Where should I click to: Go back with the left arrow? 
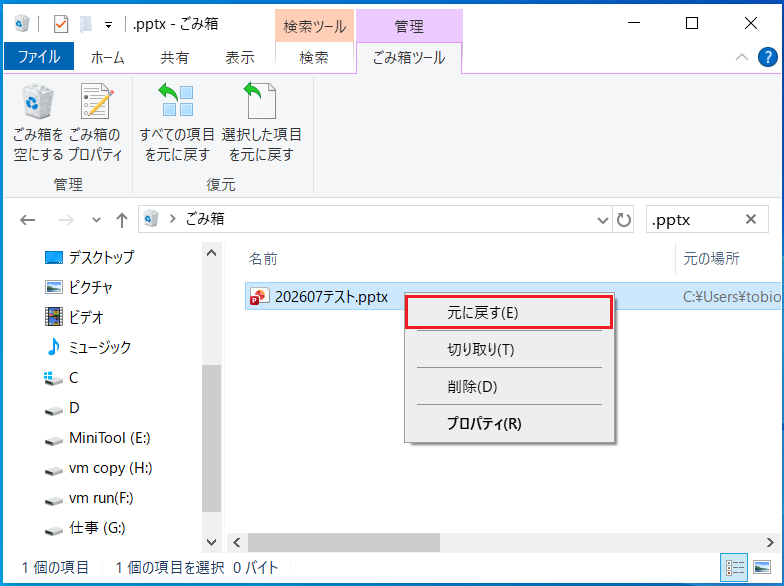28,220
